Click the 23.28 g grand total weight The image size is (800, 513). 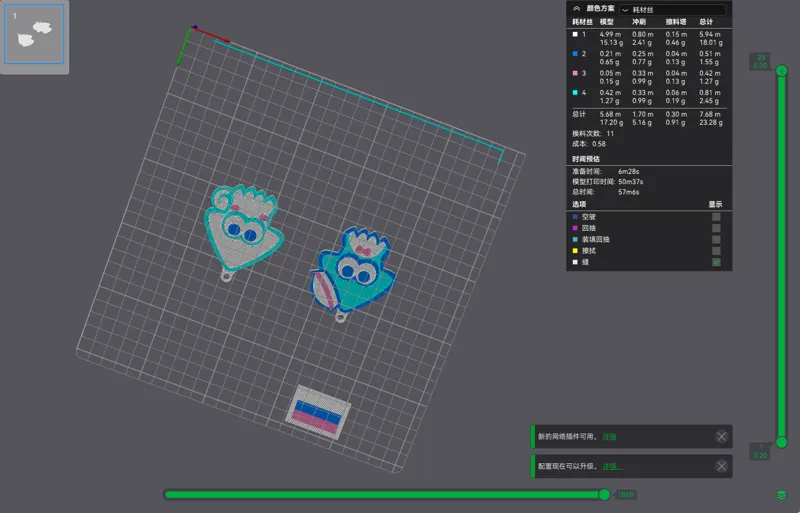point(711,123)
